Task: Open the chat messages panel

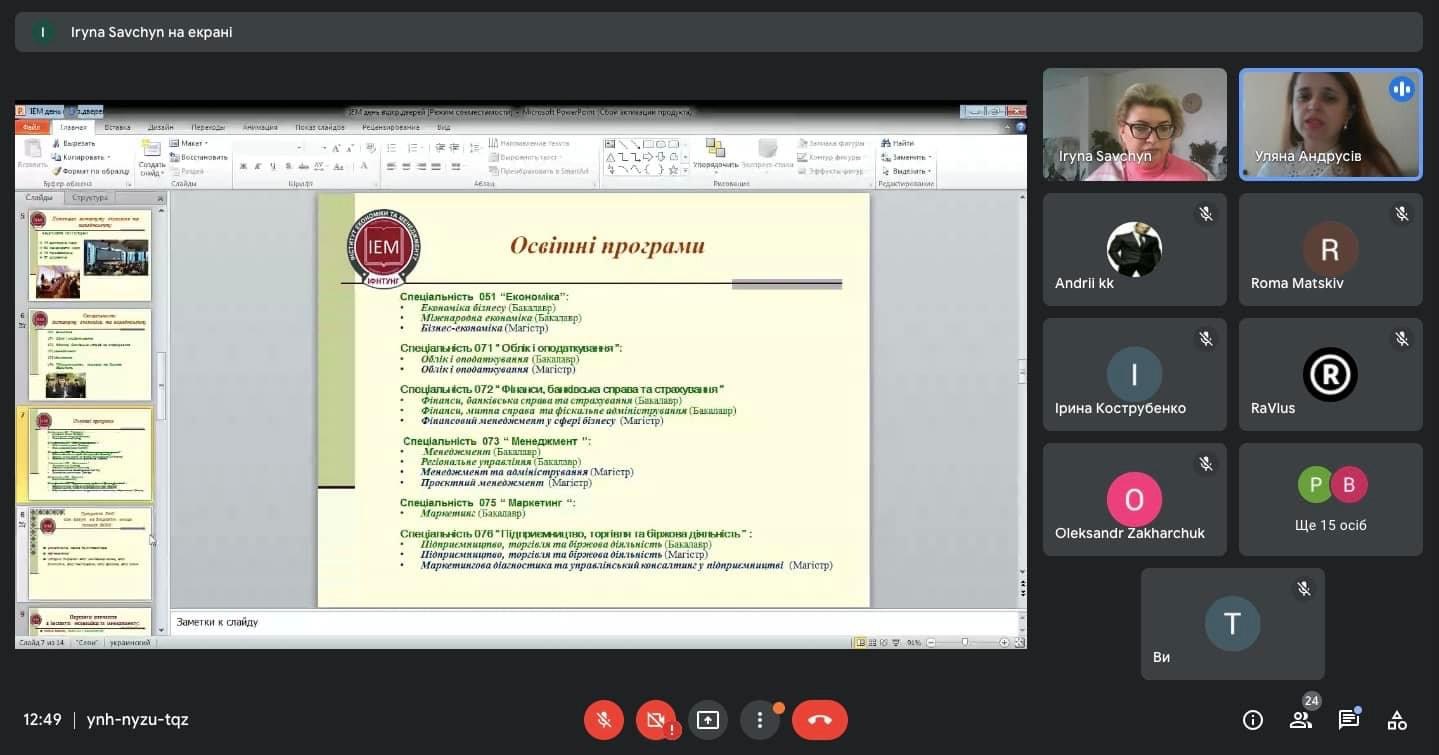Action: pos(1348,720)
